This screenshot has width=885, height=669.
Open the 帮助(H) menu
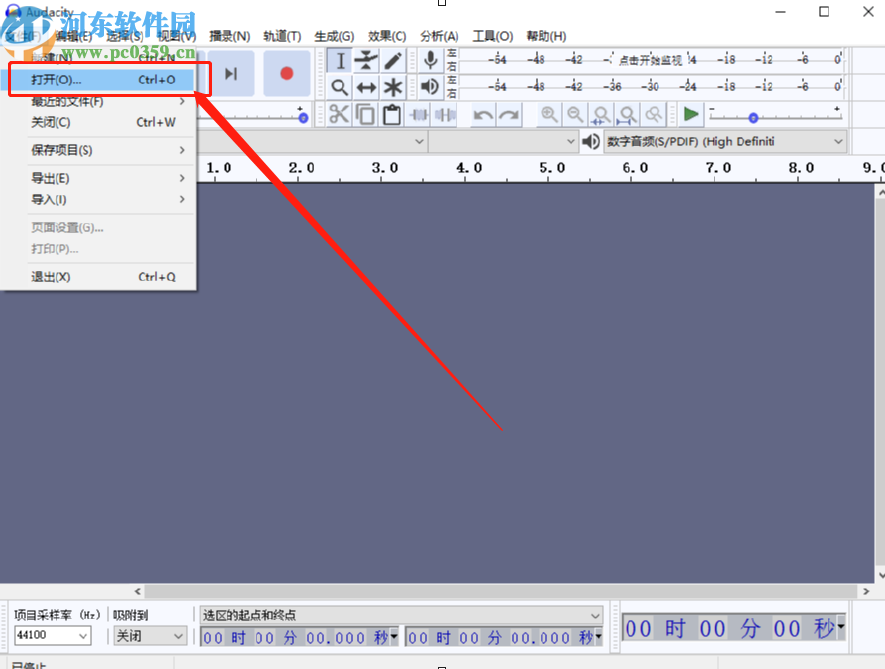point(546,36)
